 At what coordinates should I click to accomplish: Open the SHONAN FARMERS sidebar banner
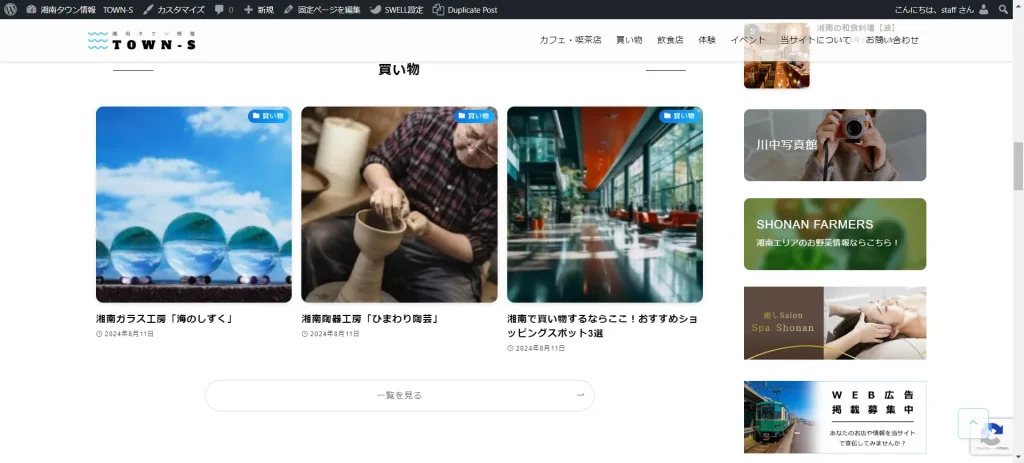coord(835,234)
